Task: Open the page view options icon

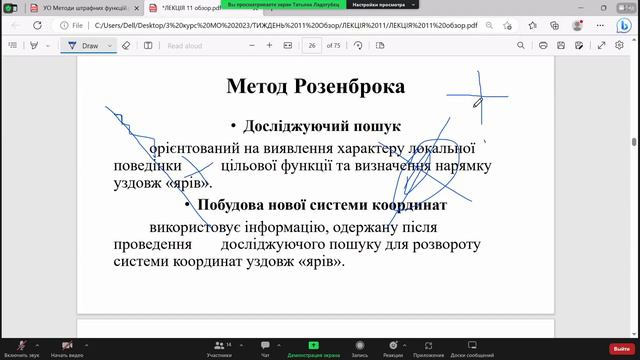Action: pyautogui.click(x=380, y=45)
